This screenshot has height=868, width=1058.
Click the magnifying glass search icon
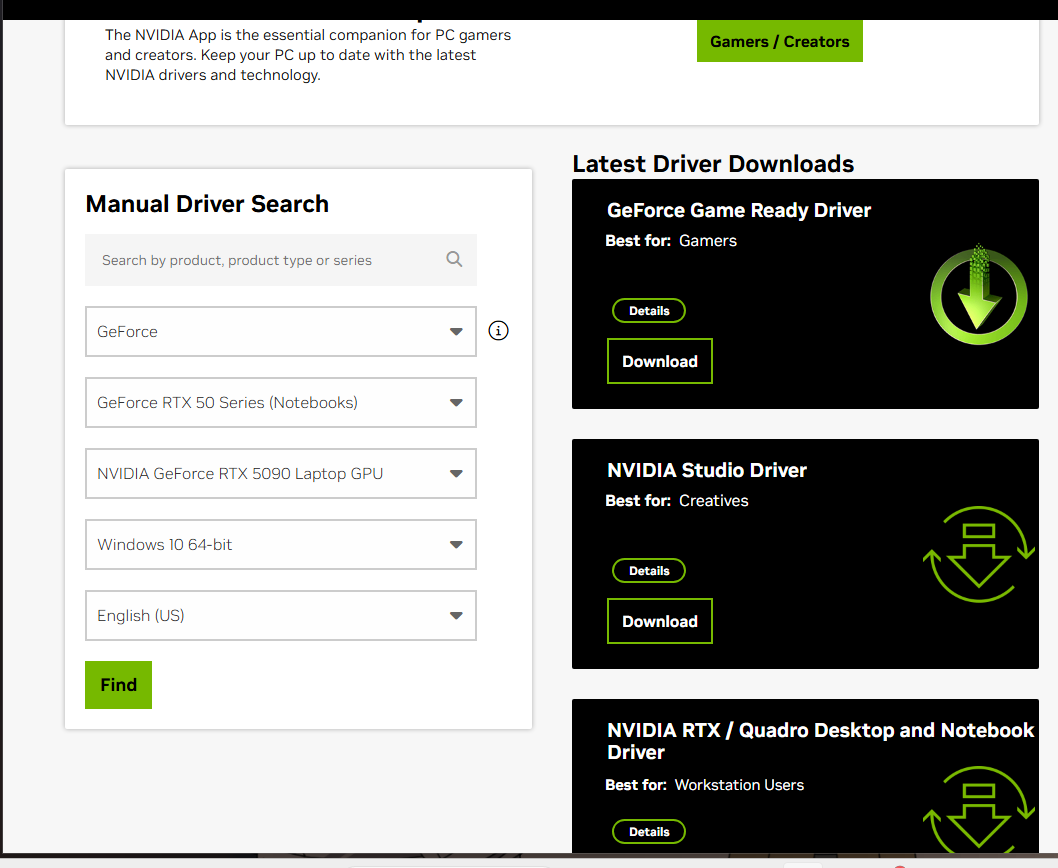[x=454, y=260]
